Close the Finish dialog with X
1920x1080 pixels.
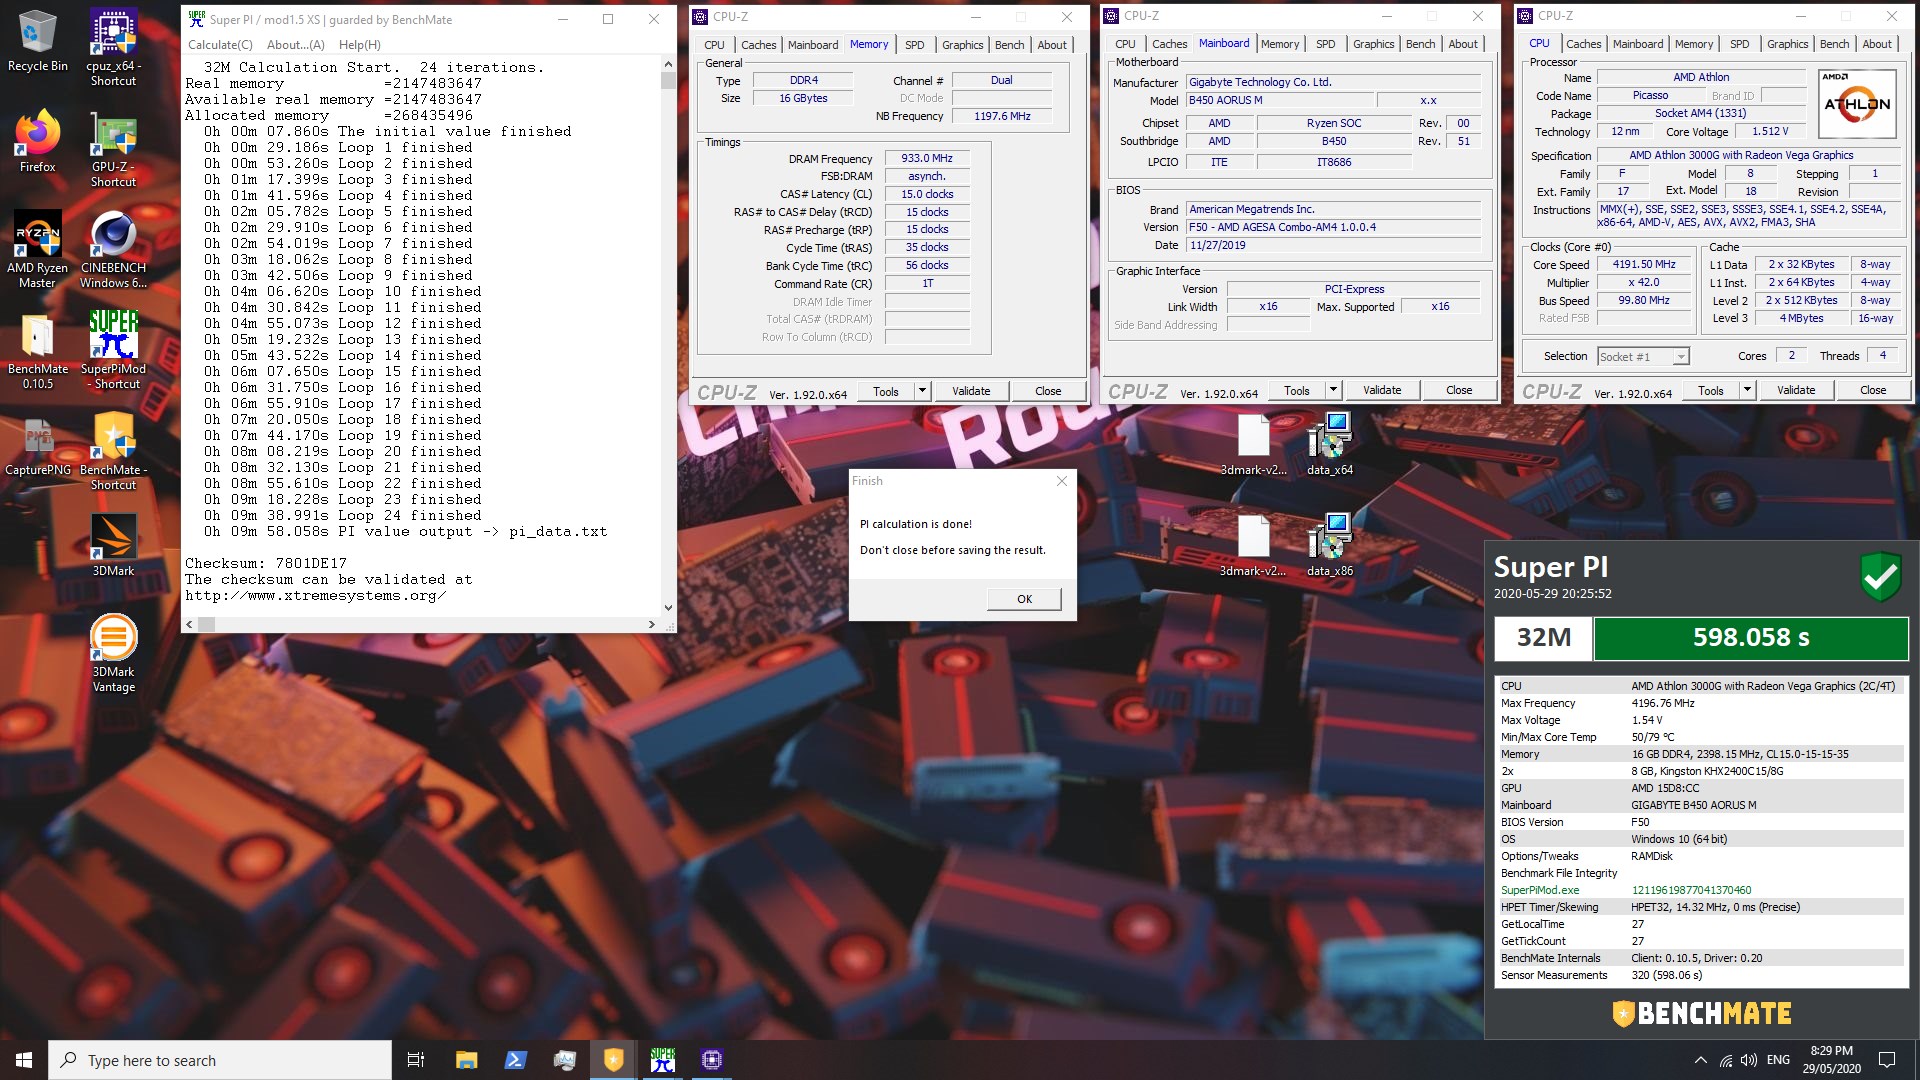click(x=1062, y=481)
